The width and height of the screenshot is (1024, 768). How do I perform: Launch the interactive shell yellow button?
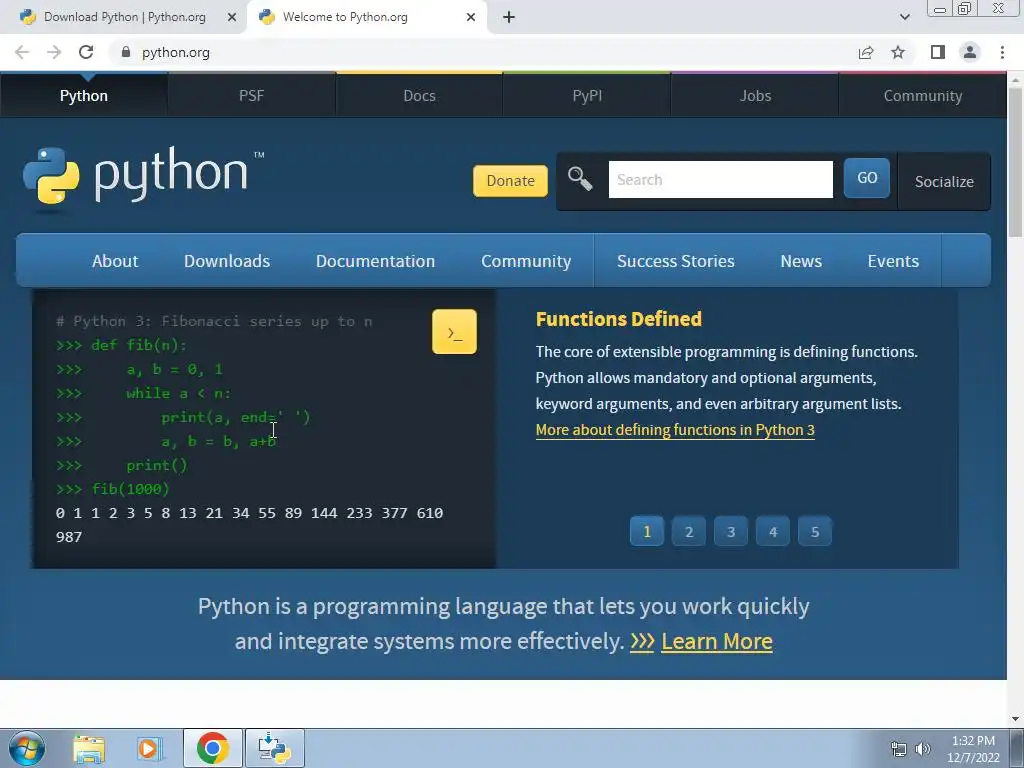(455, 332)
